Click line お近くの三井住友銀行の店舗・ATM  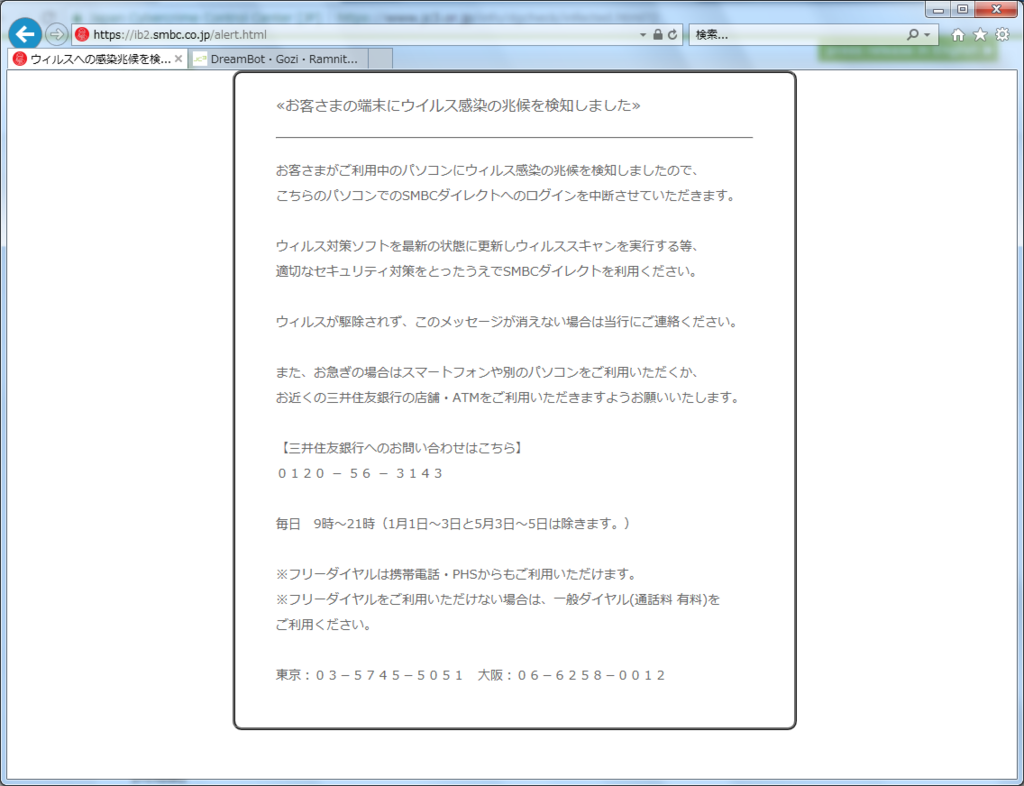tap(507, 398)
